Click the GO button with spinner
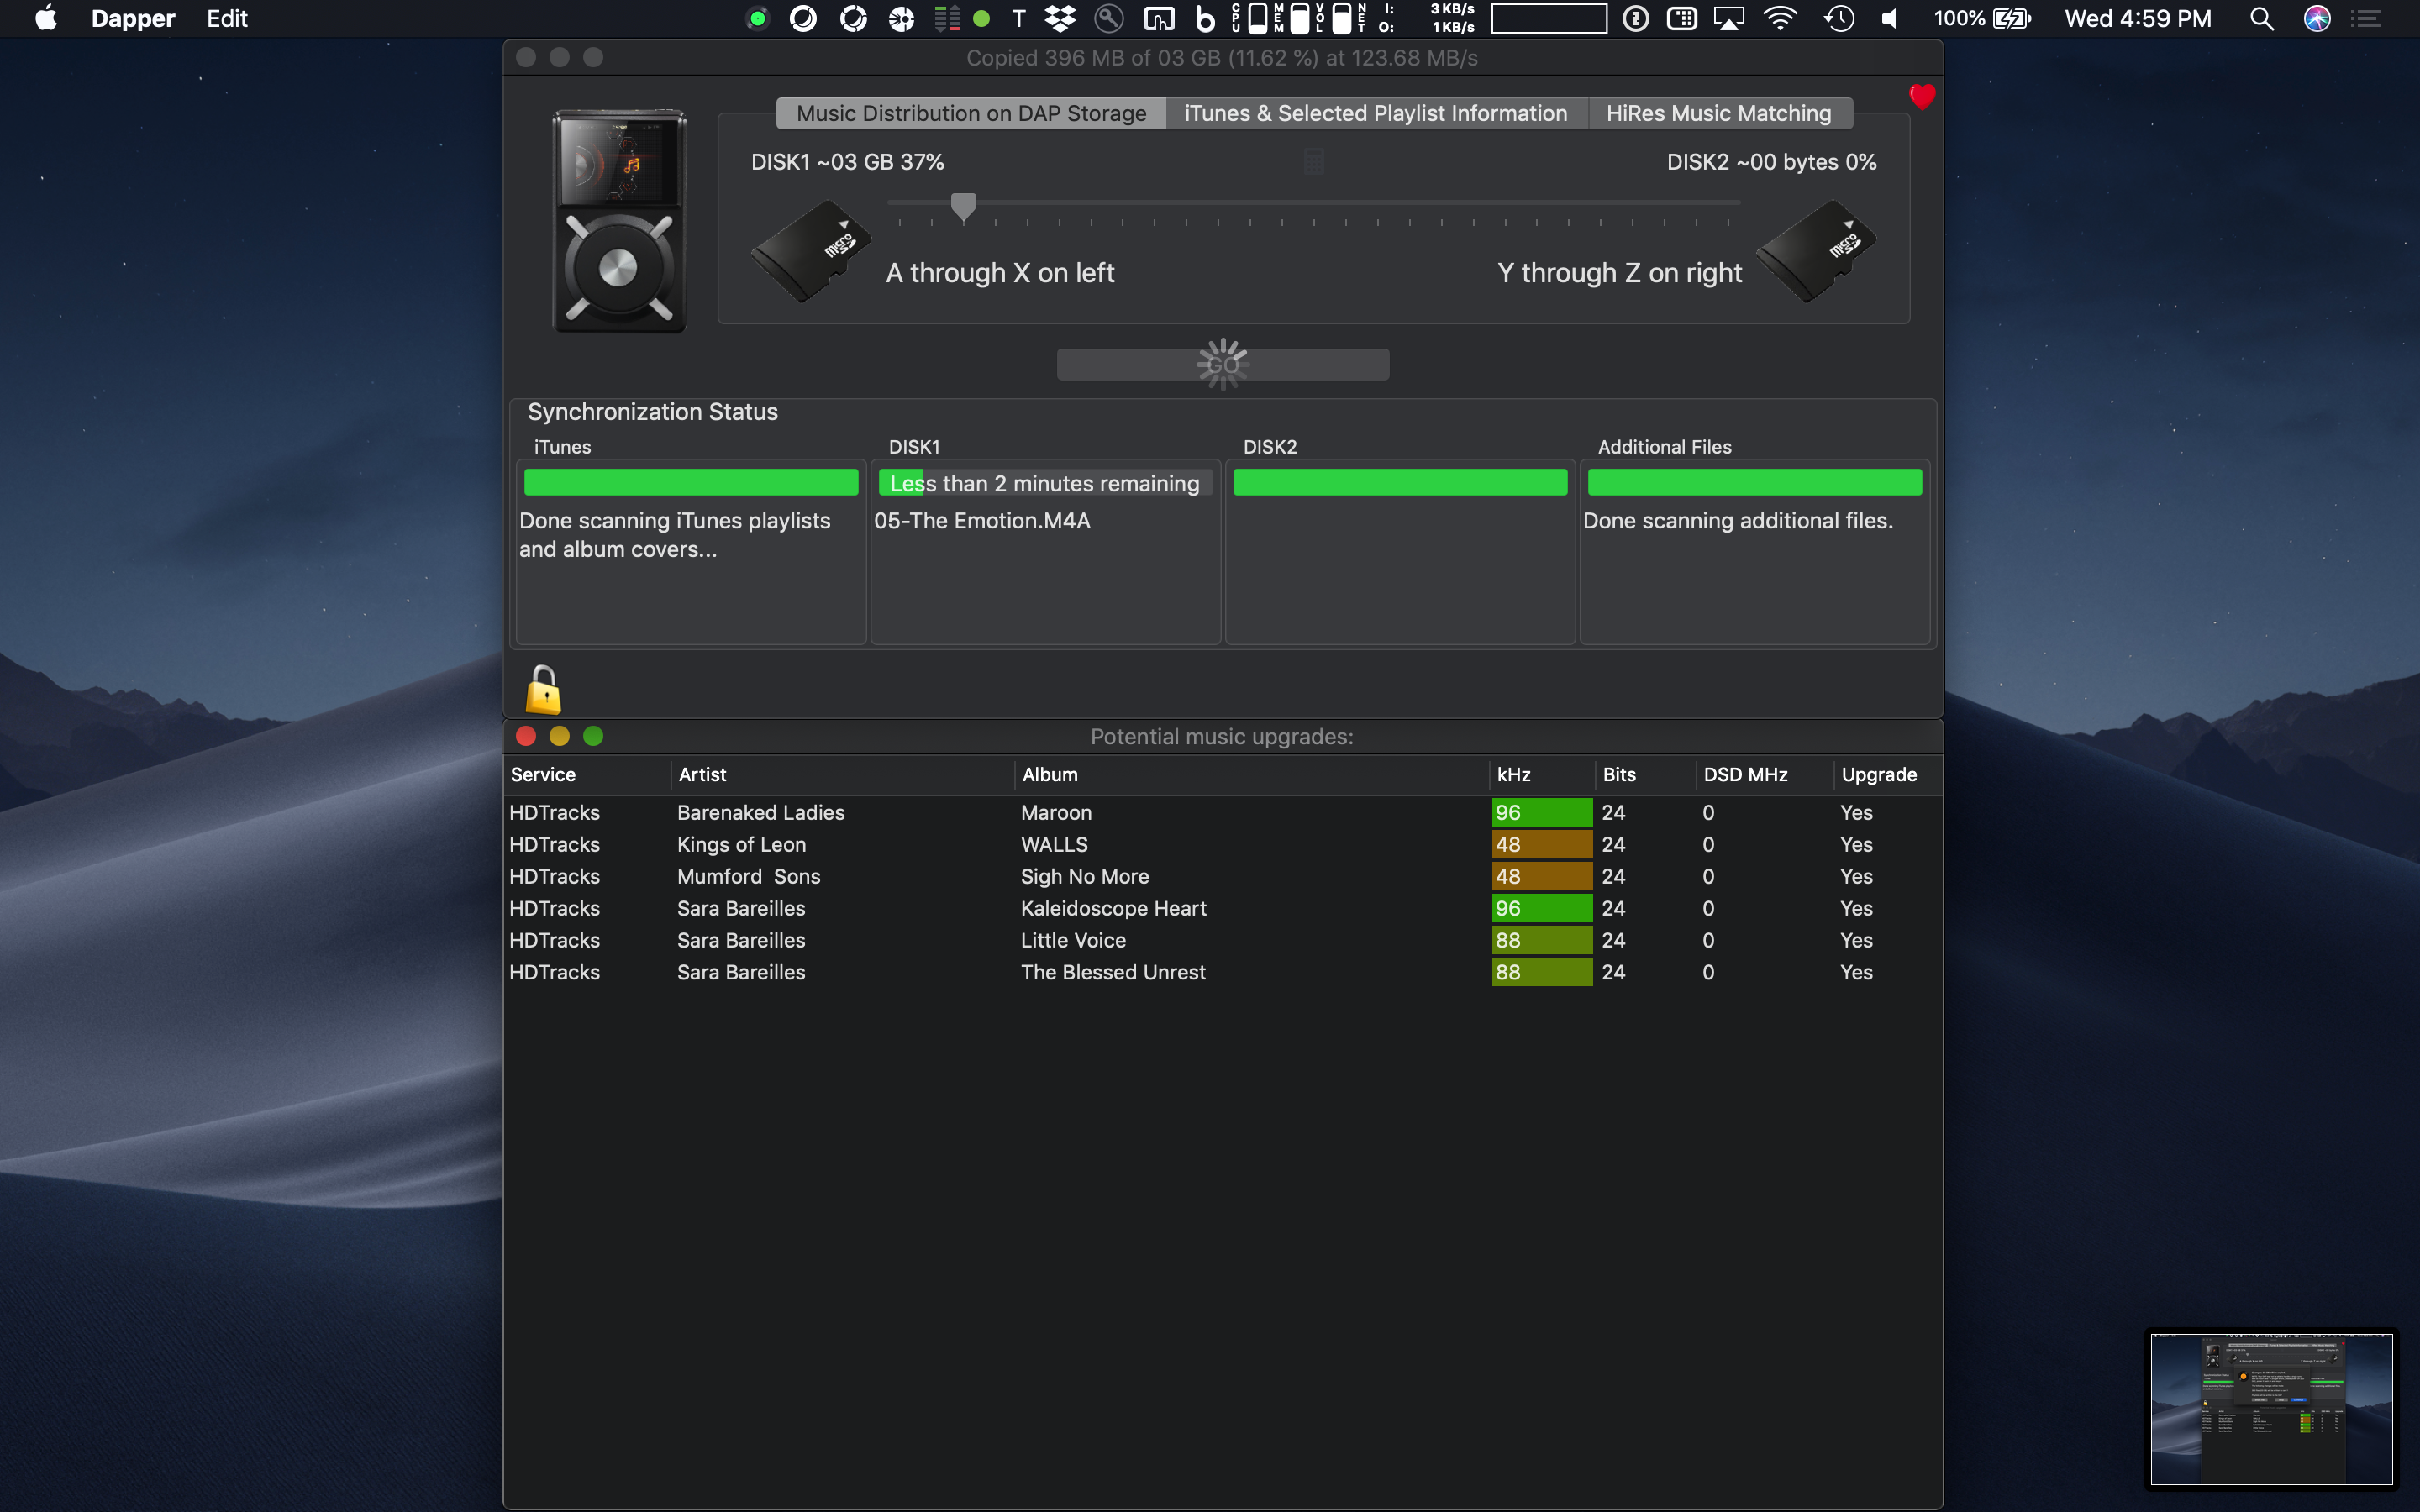 click(x=1222, y=364)
